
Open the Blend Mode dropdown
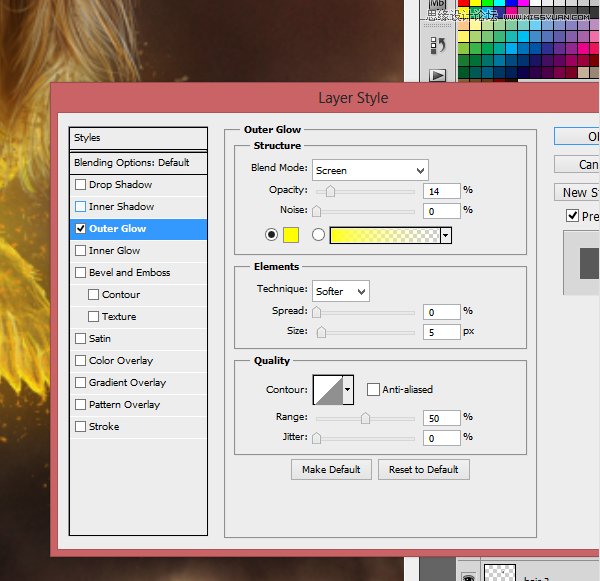370,170
